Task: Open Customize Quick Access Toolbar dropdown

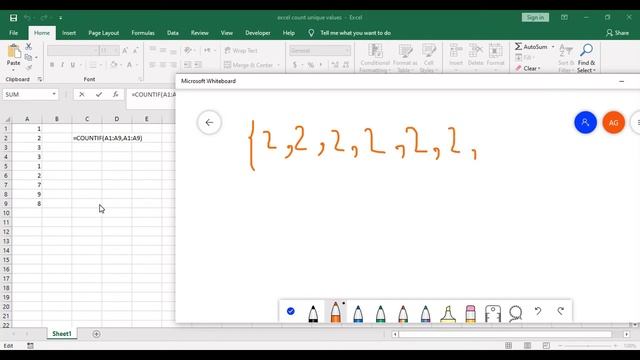Action: pos(60,18)
